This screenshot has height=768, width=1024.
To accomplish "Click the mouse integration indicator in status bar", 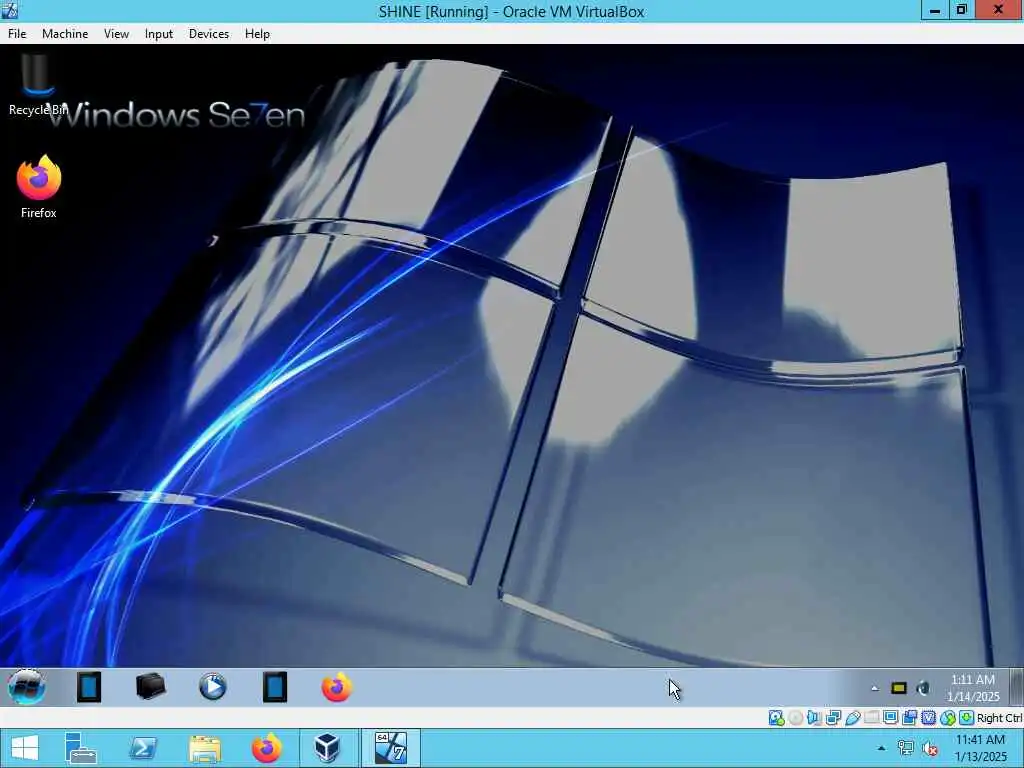I will coord(948,718).
